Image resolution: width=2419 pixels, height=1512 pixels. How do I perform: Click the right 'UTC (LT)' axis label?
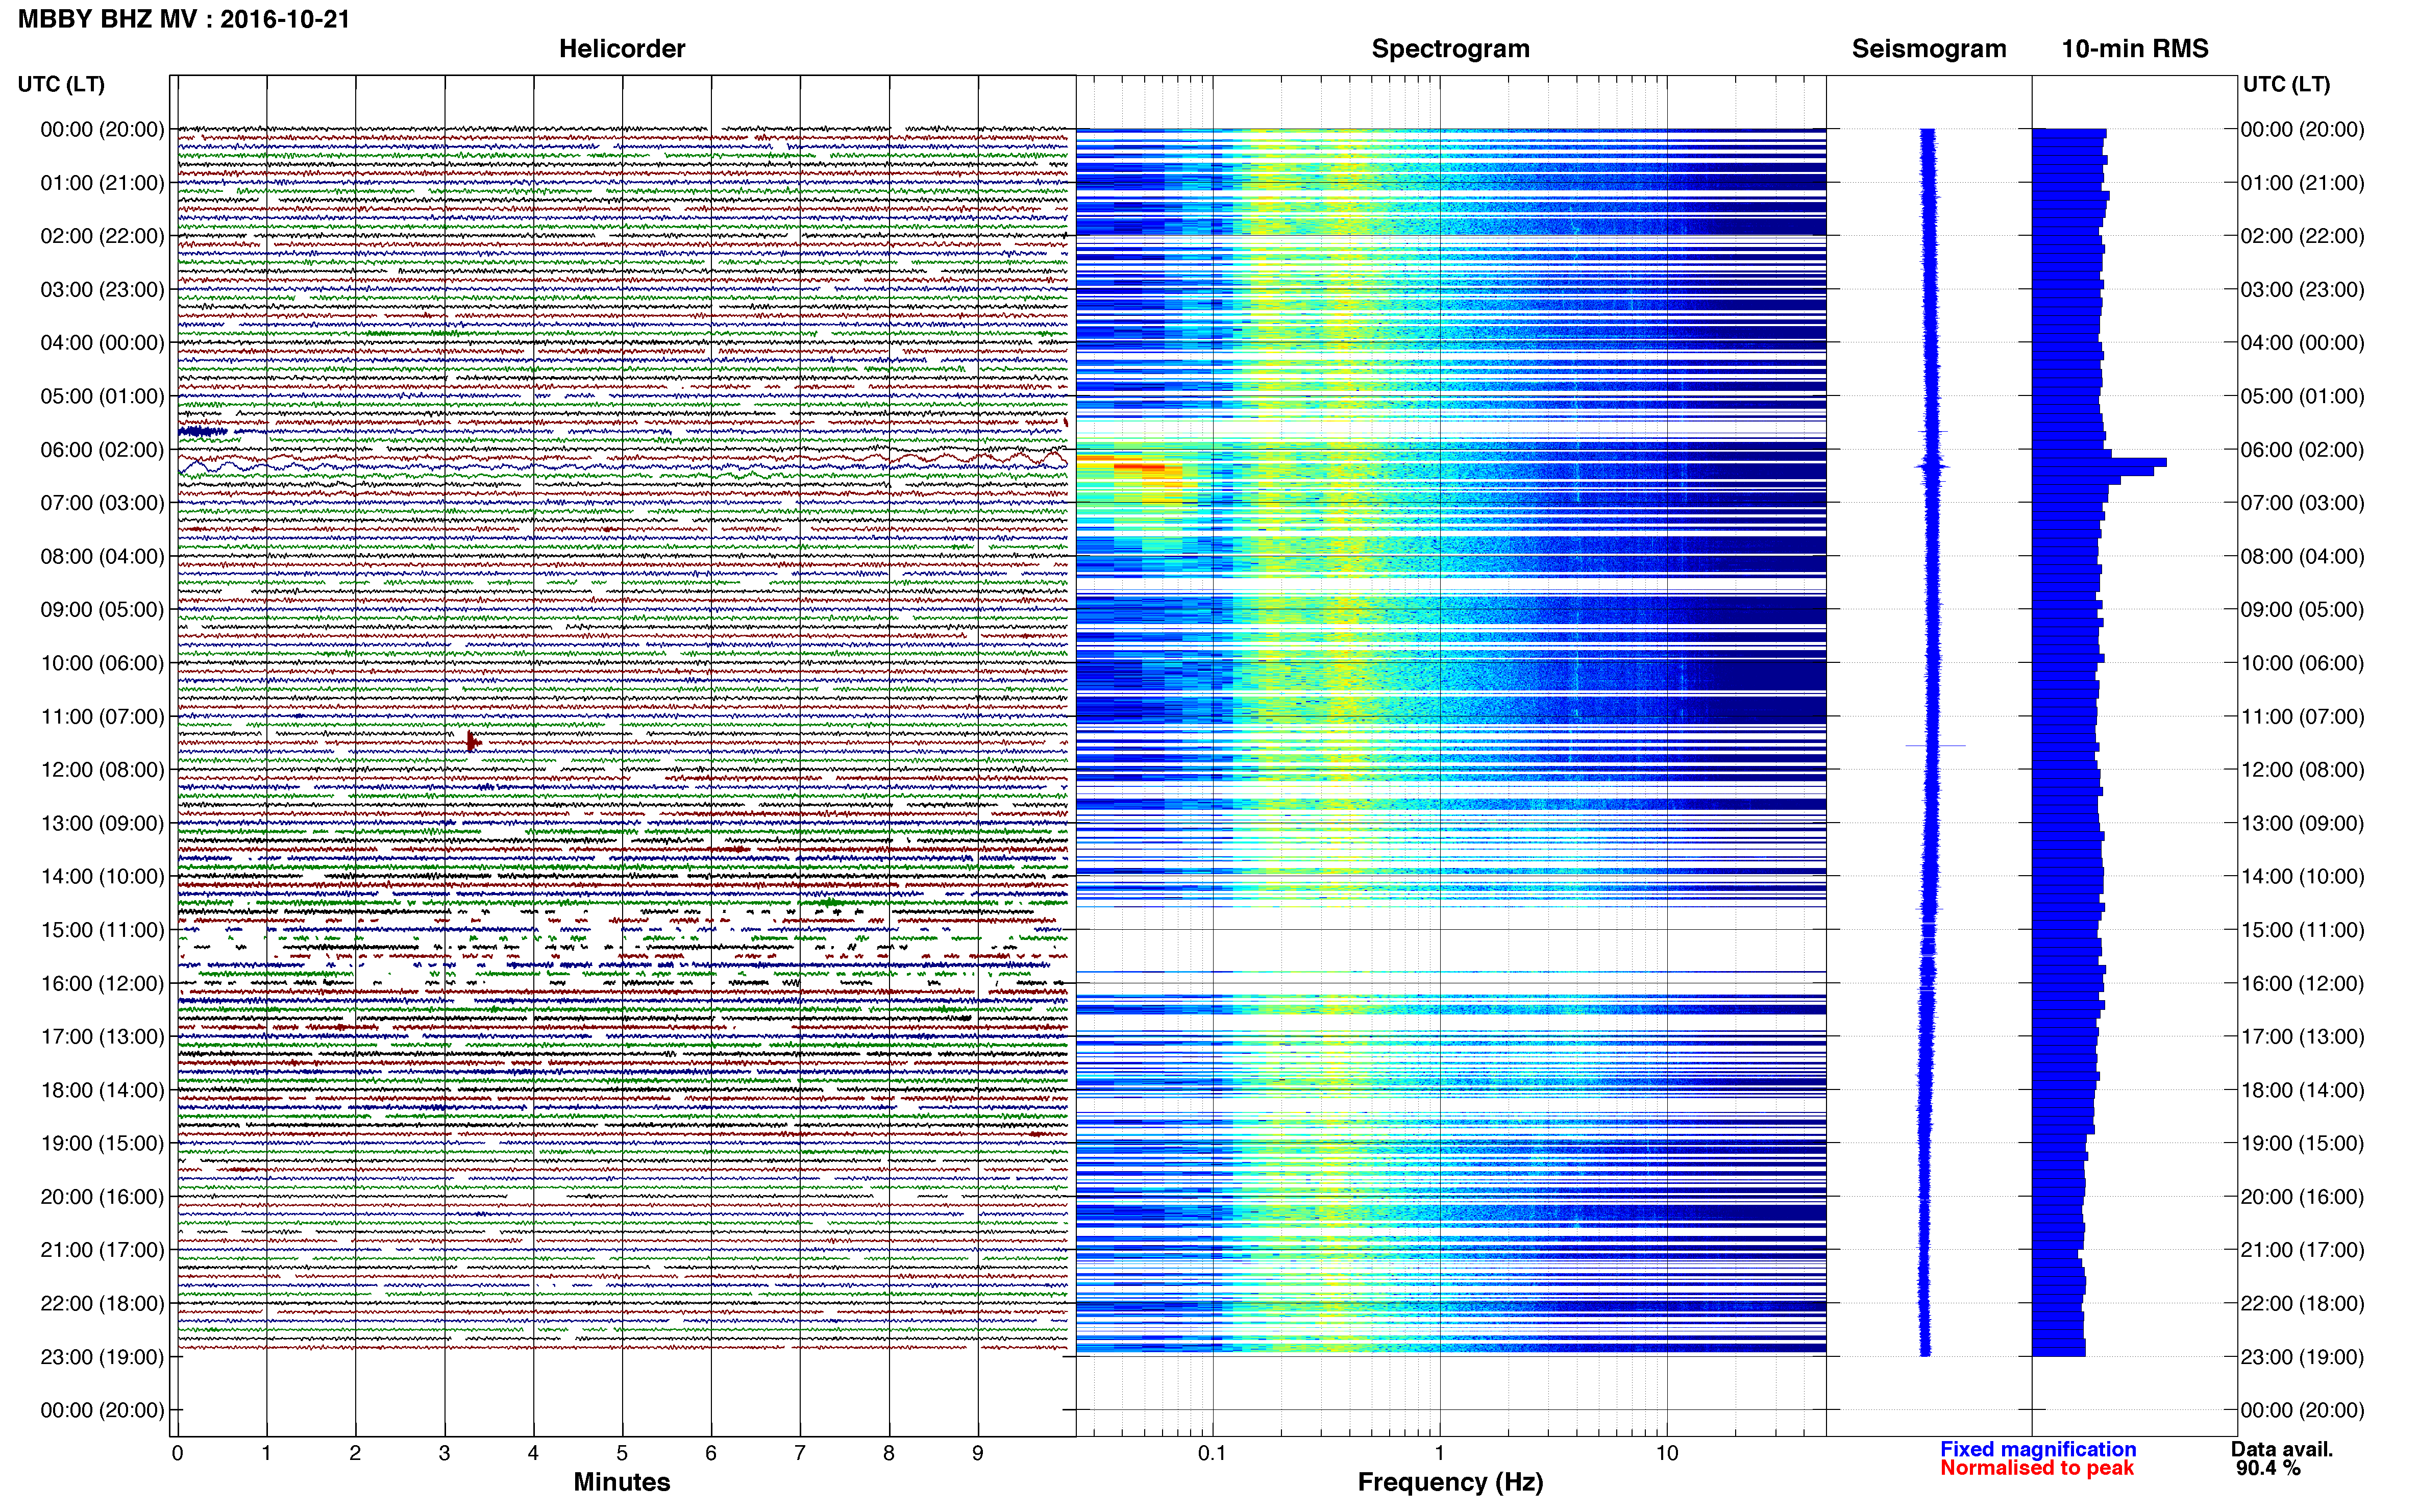pos(2286,84)
